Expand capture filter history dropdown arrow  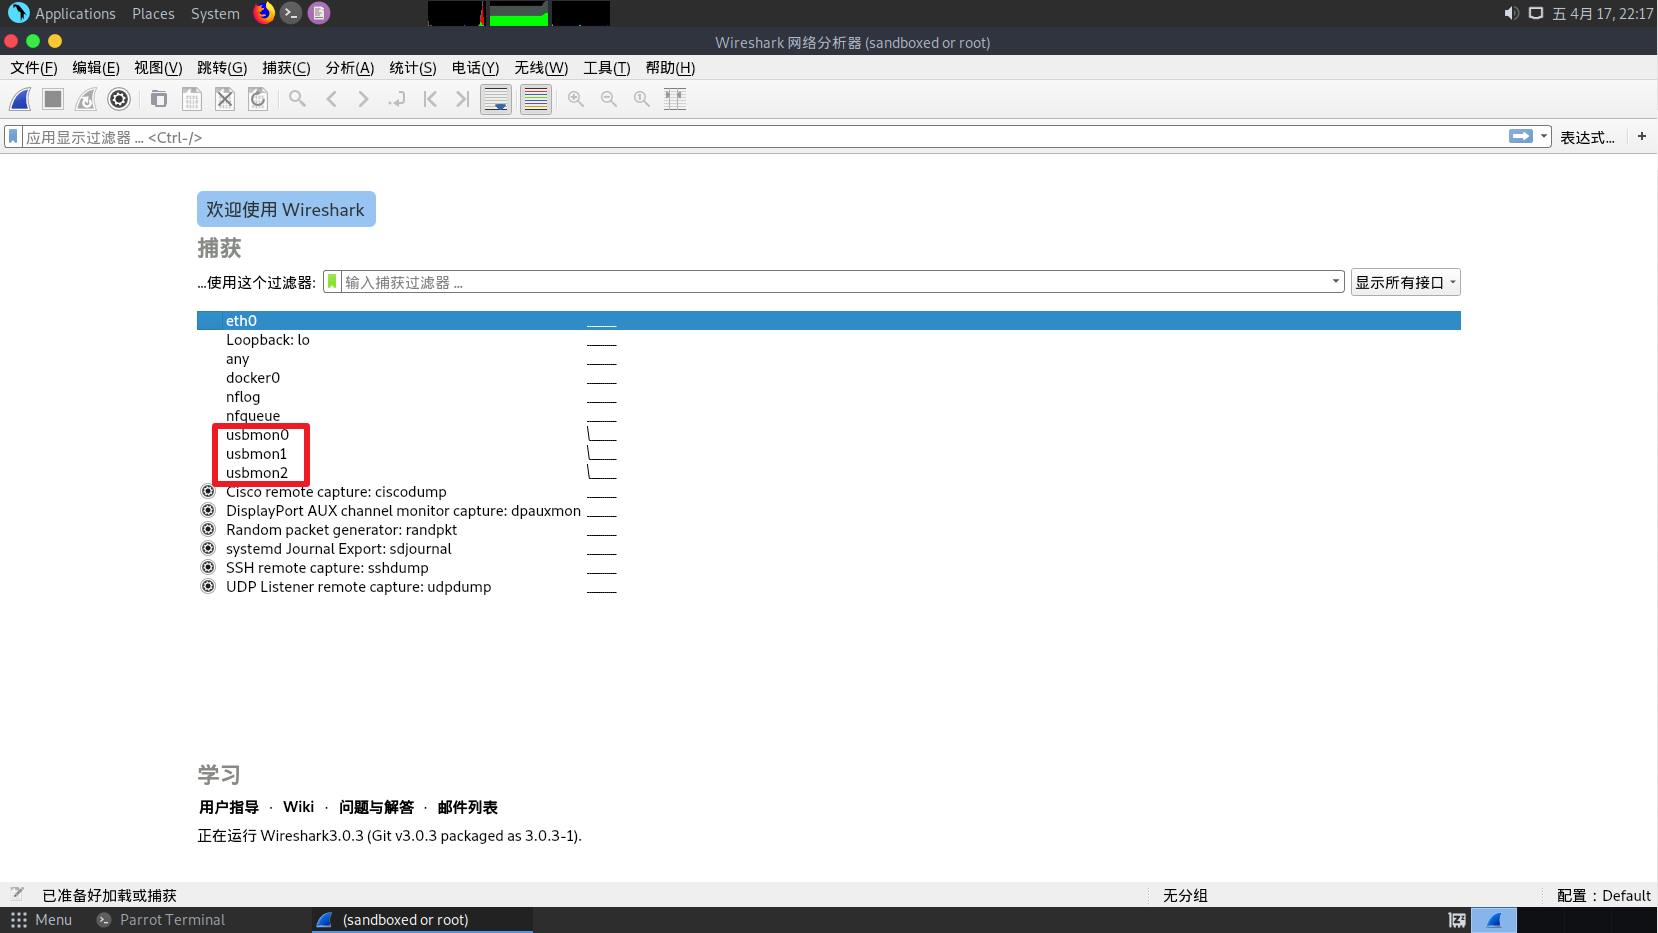[x=1336, y=282]
